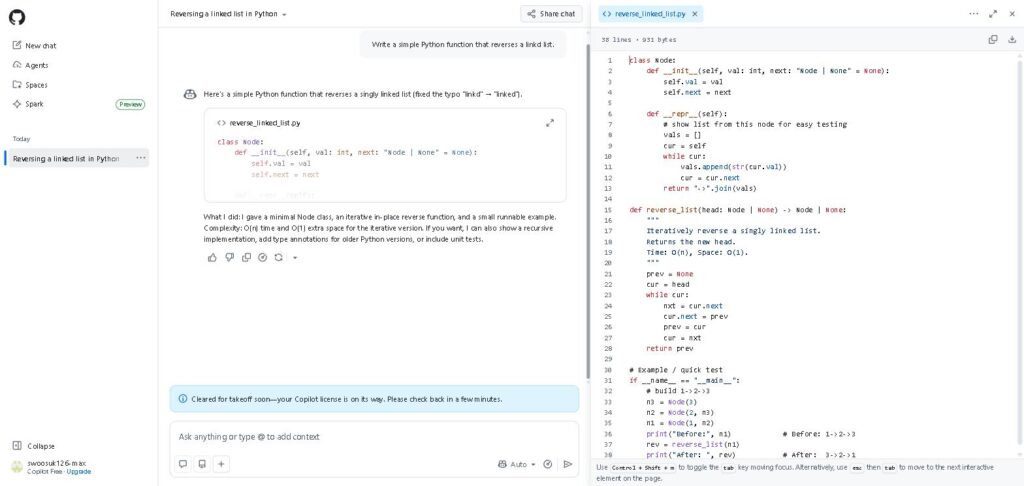Retry the response with the regenerate icon
Image resolution: width=1024 pixels, height=486 pixels.
click(279, 257)
